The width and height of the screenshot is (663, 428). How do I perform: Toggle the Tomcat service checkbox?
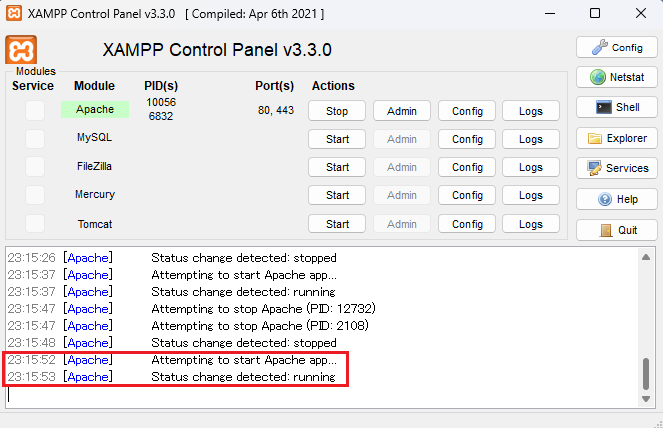(35, 224)
